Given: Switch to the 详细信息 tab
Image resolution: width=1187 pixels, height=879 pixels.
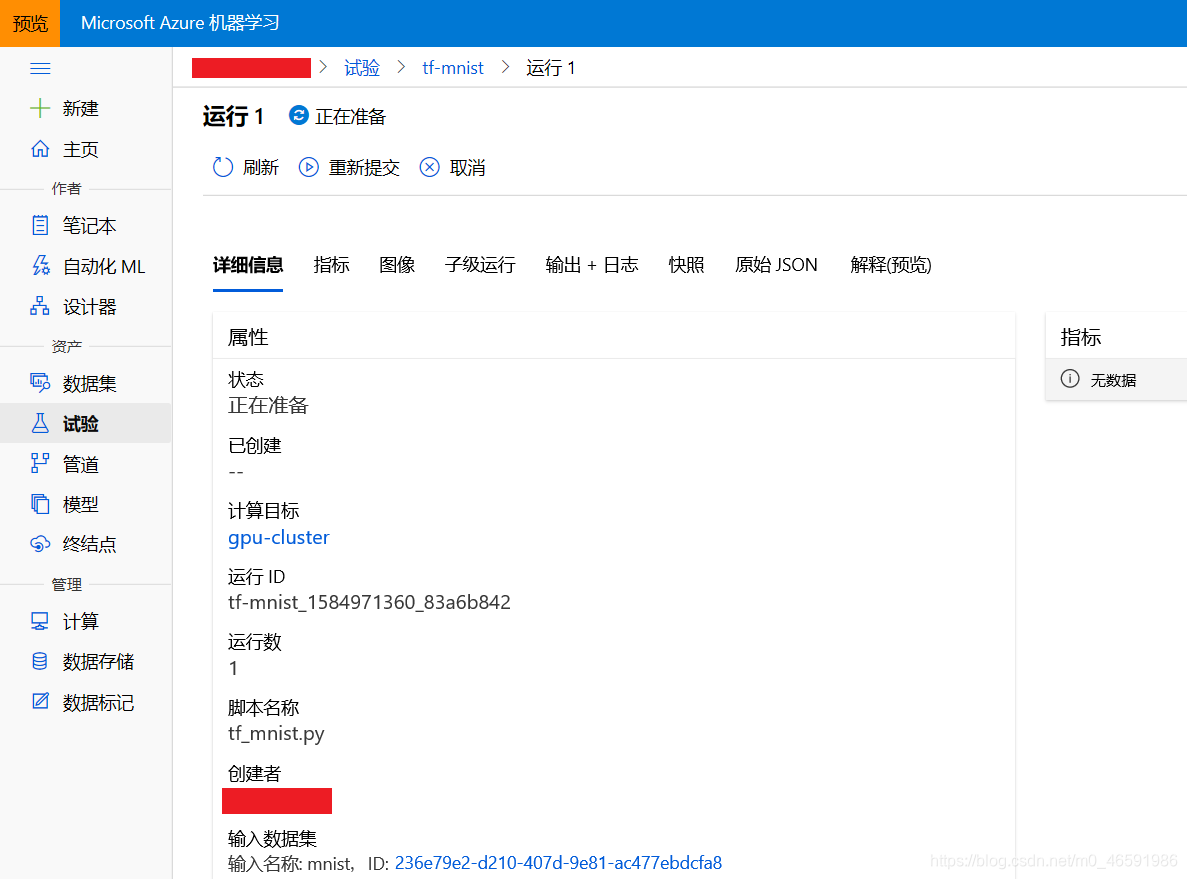Looking at the screenshot, I should pos(248,265).
